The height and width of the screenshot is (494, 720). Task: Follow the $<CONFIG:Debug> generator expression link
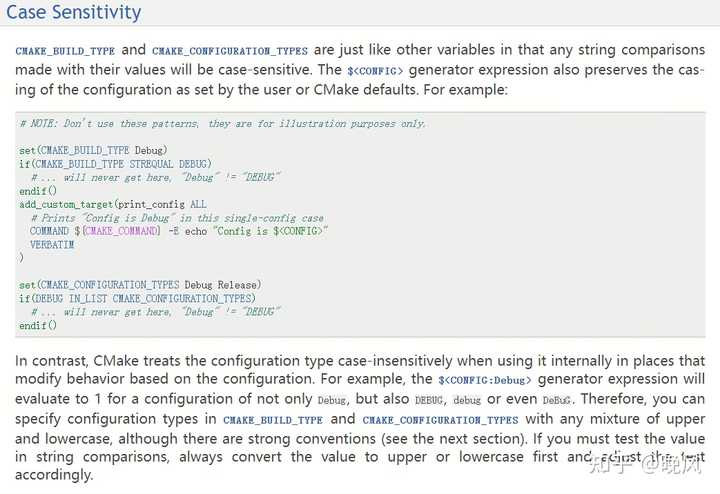[x=484, y=381]
